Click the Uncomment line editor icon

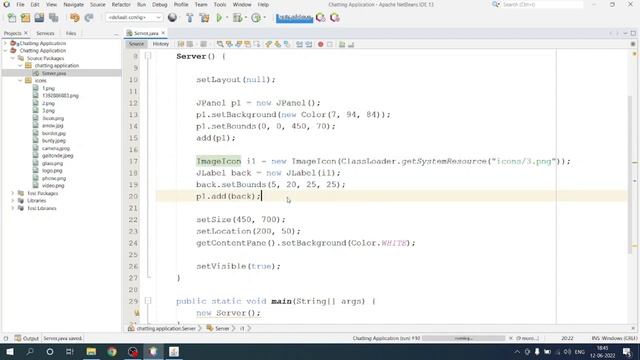point(351,44)
